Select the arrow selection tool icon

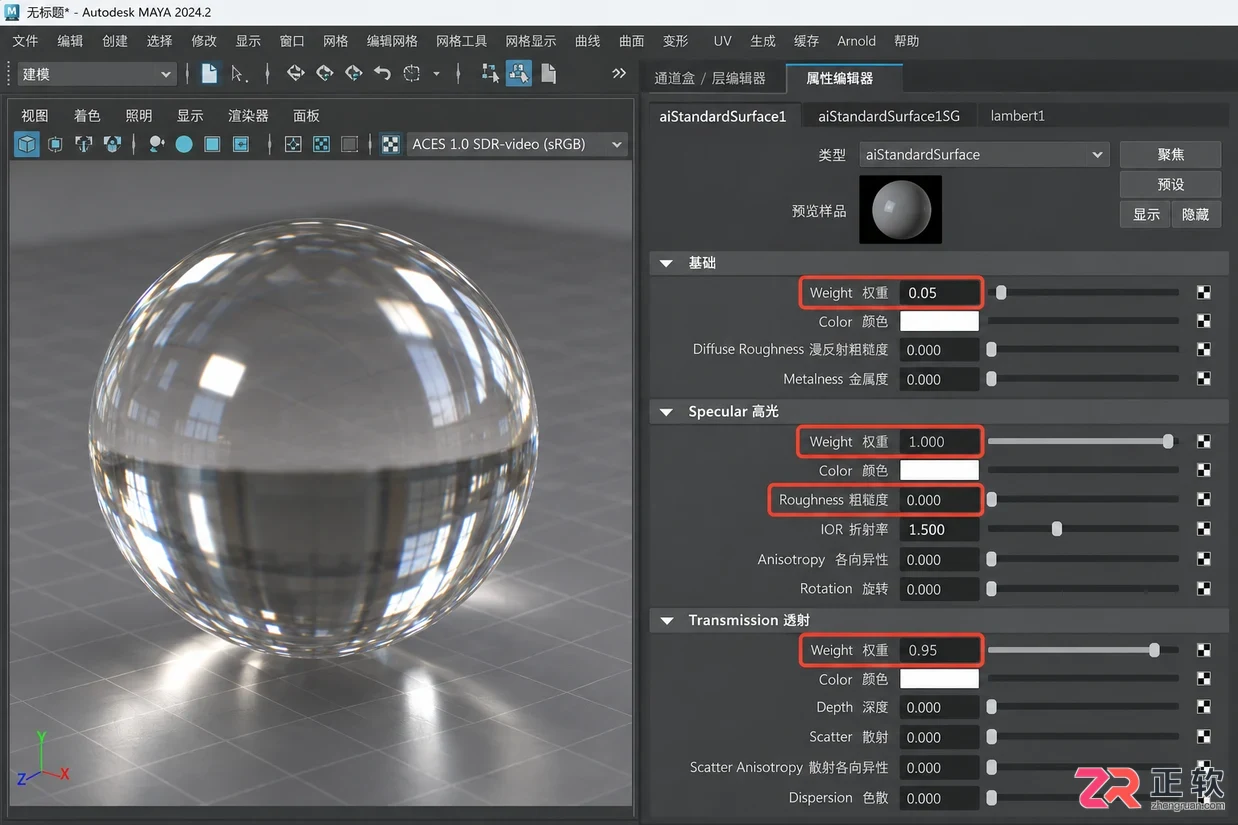click(x=238, y=73)
